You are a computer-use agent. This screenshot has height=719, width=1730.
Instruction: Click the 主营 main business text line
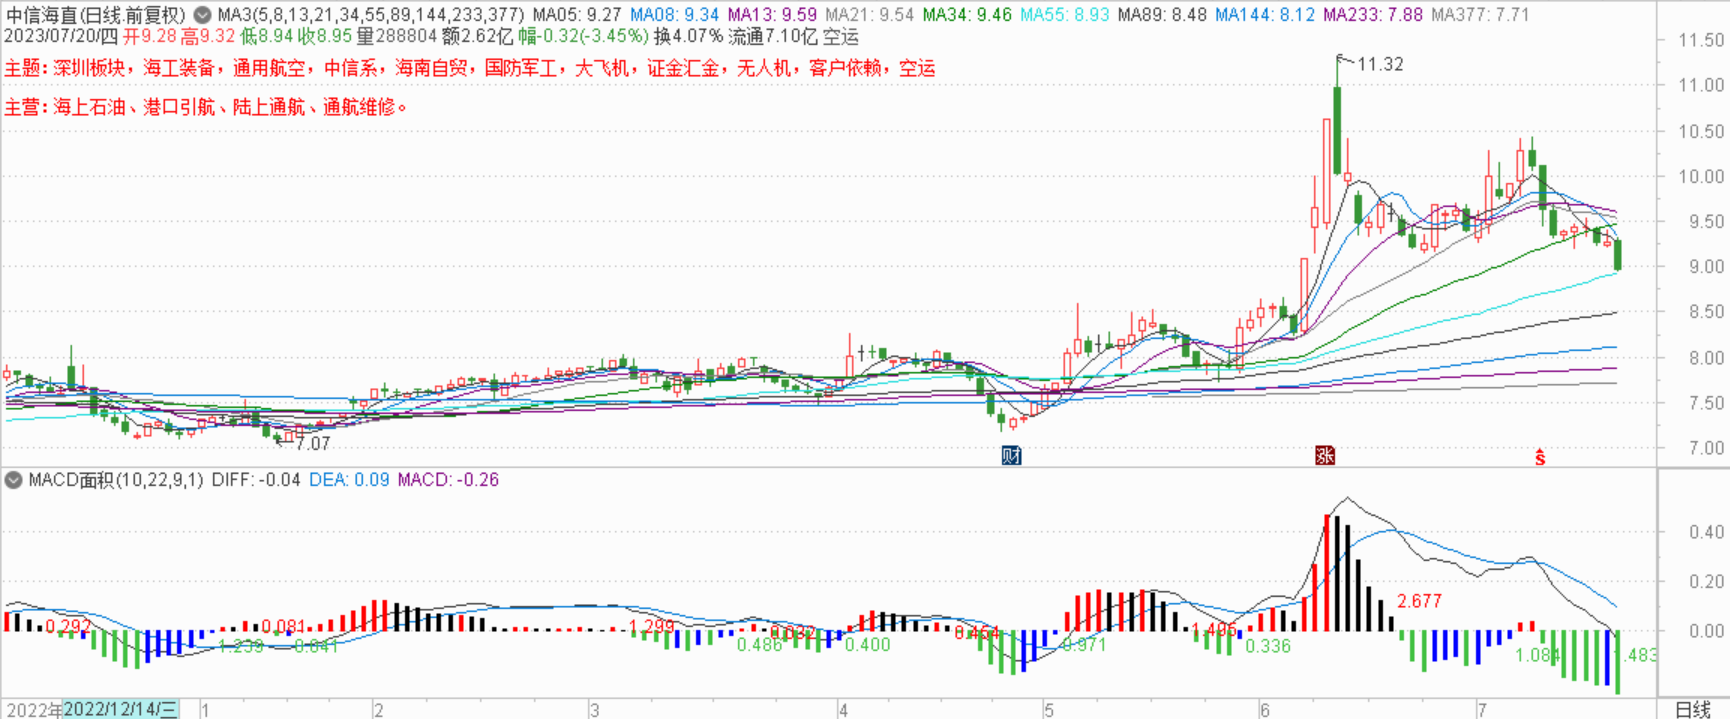pos(205,107)
